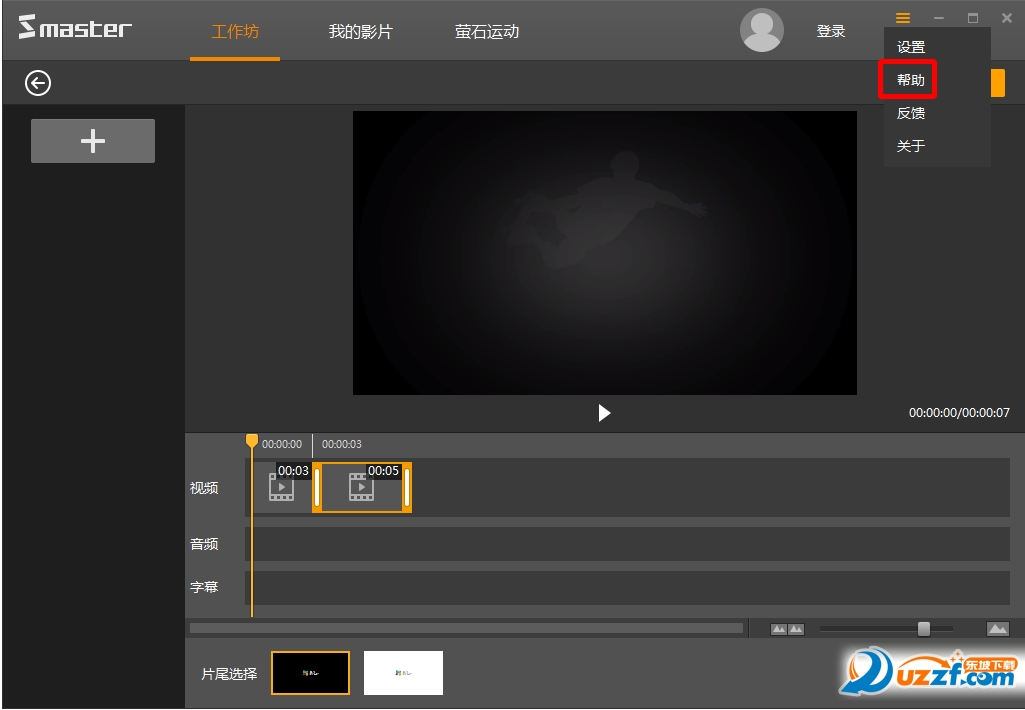Click the orange playhead marker
The height and width of the screenshot is (710, 1025).
point(252,441)
